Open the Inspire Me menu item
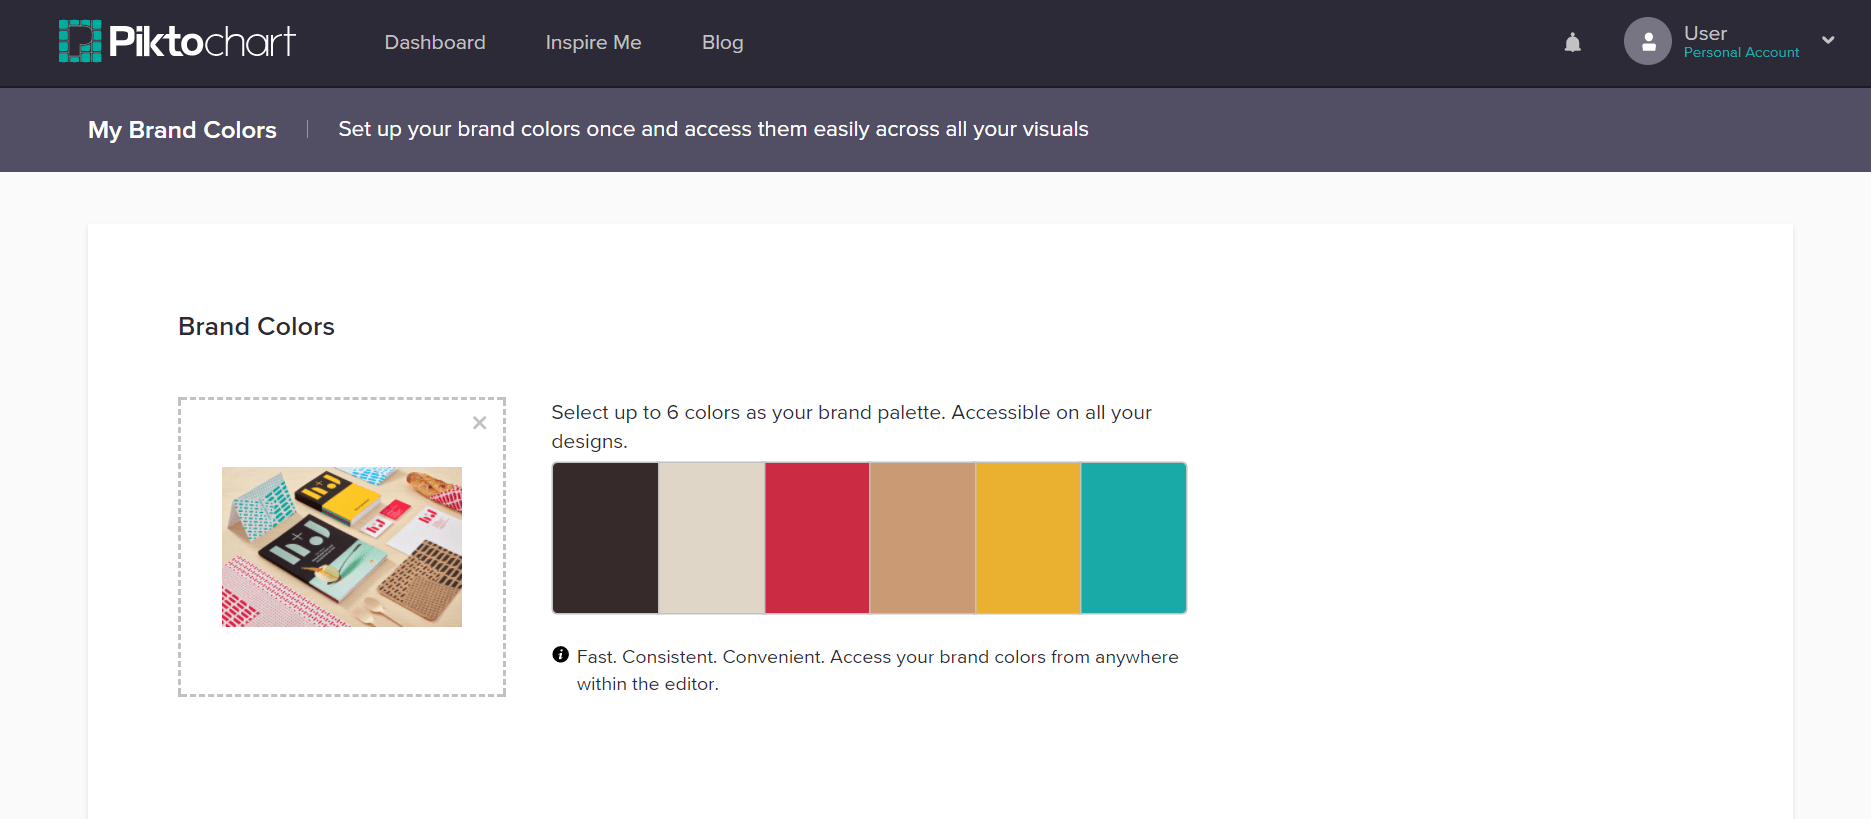This screenshot has height=819, width=1871. point(593,42)
